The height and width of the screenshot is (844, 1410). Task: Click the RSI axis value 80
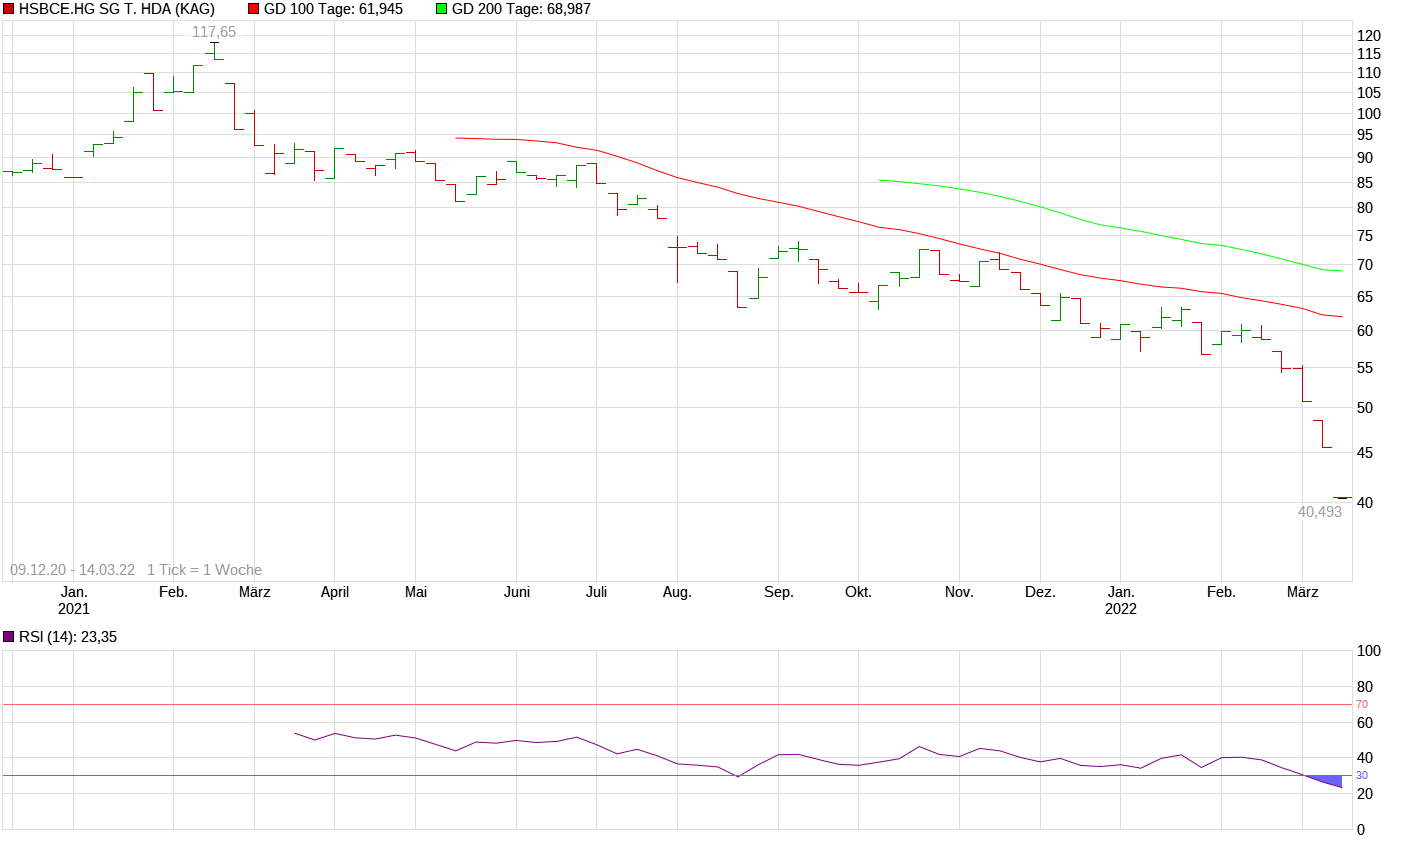point(1365,687)
